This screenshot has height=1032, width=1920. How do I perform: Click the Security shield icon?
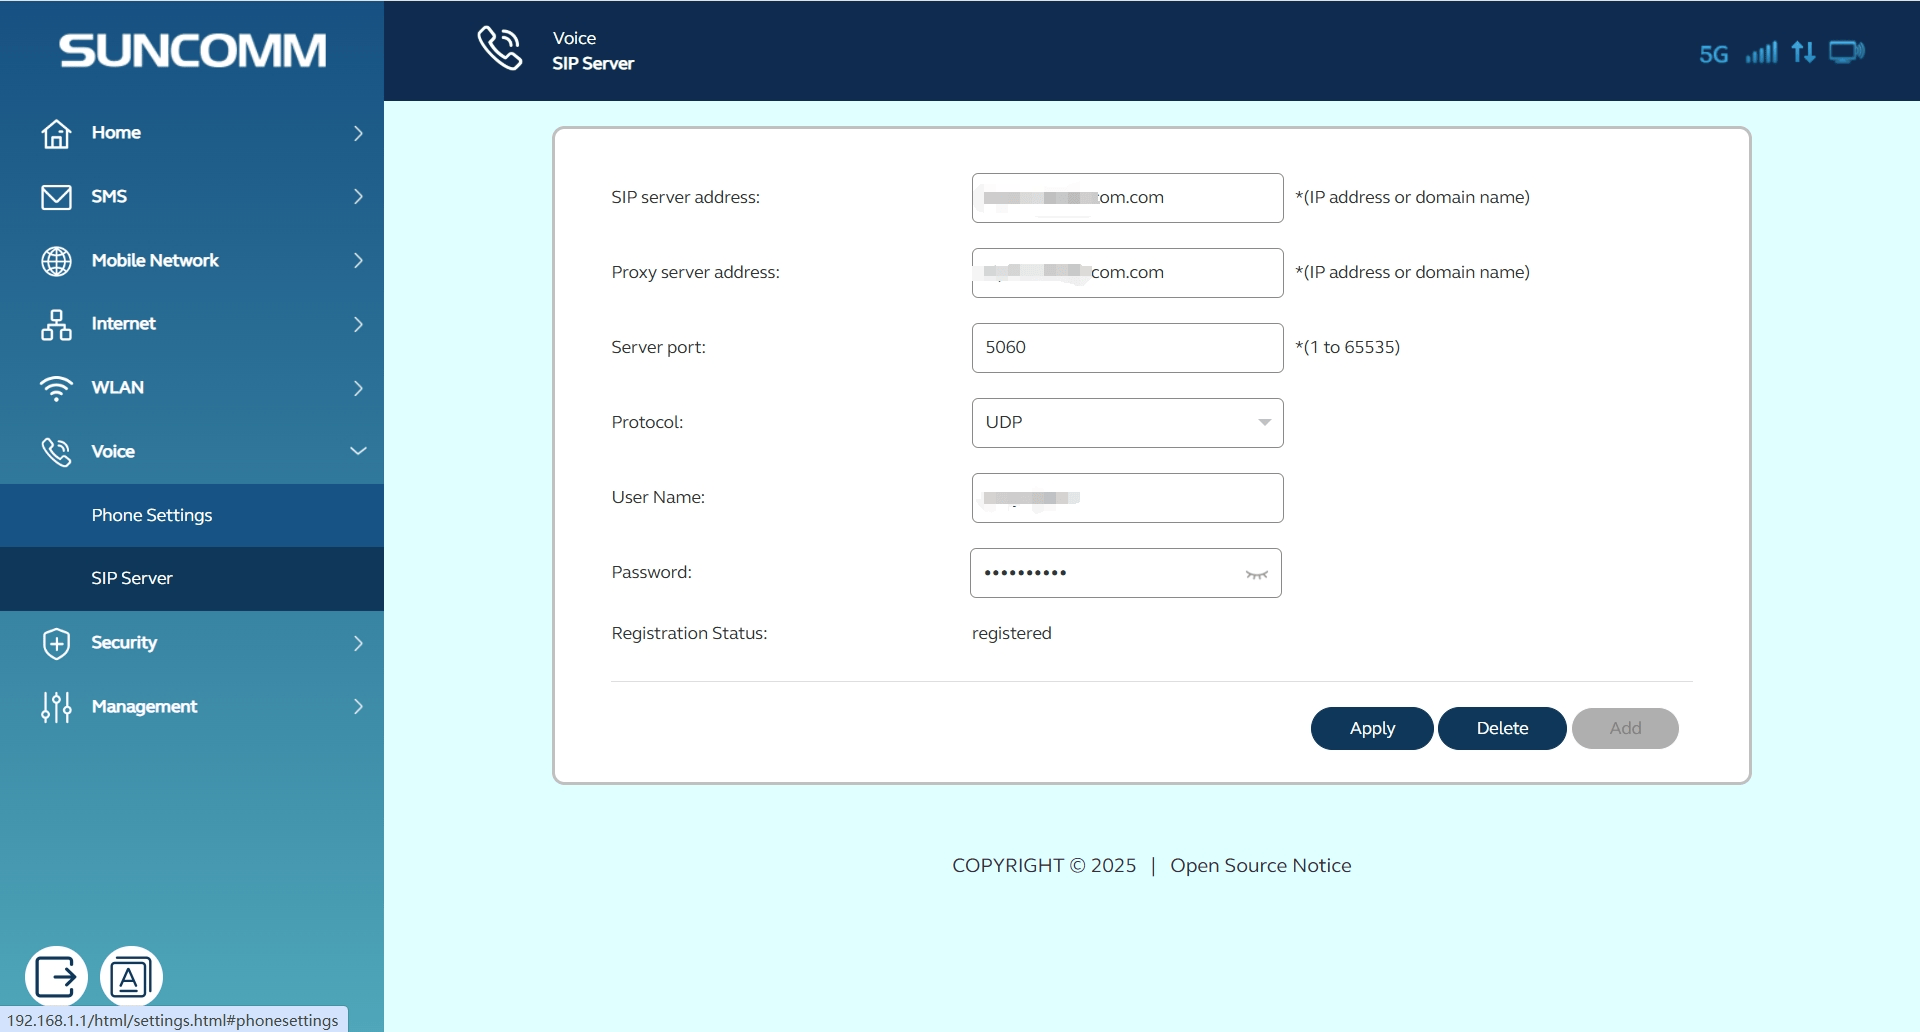pyautogui.click(x=57, y=643)
